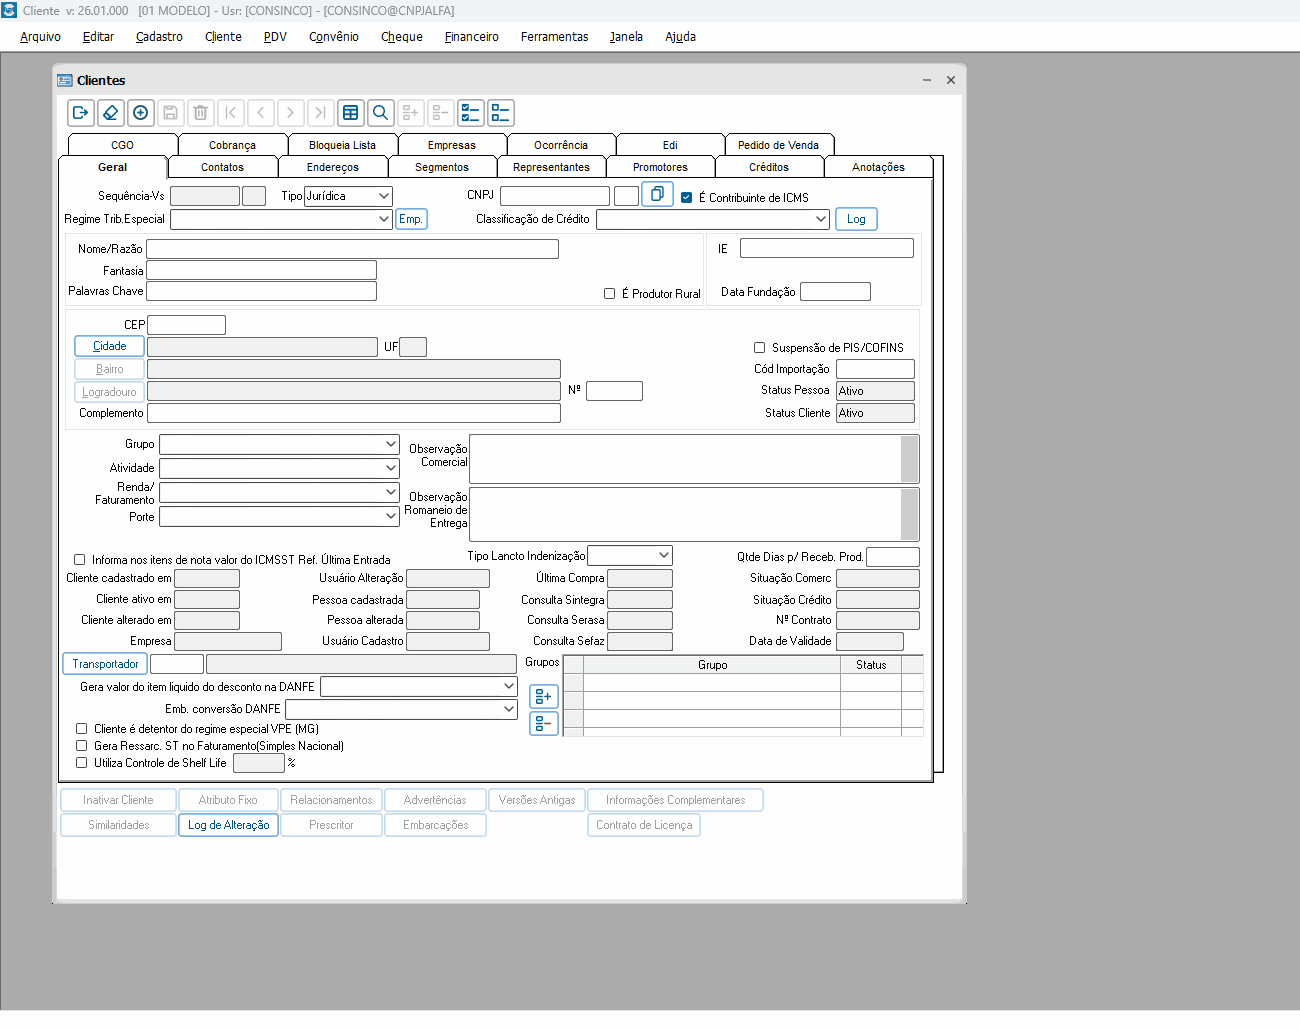Click the Log de Alteração button

coord(228,825)
